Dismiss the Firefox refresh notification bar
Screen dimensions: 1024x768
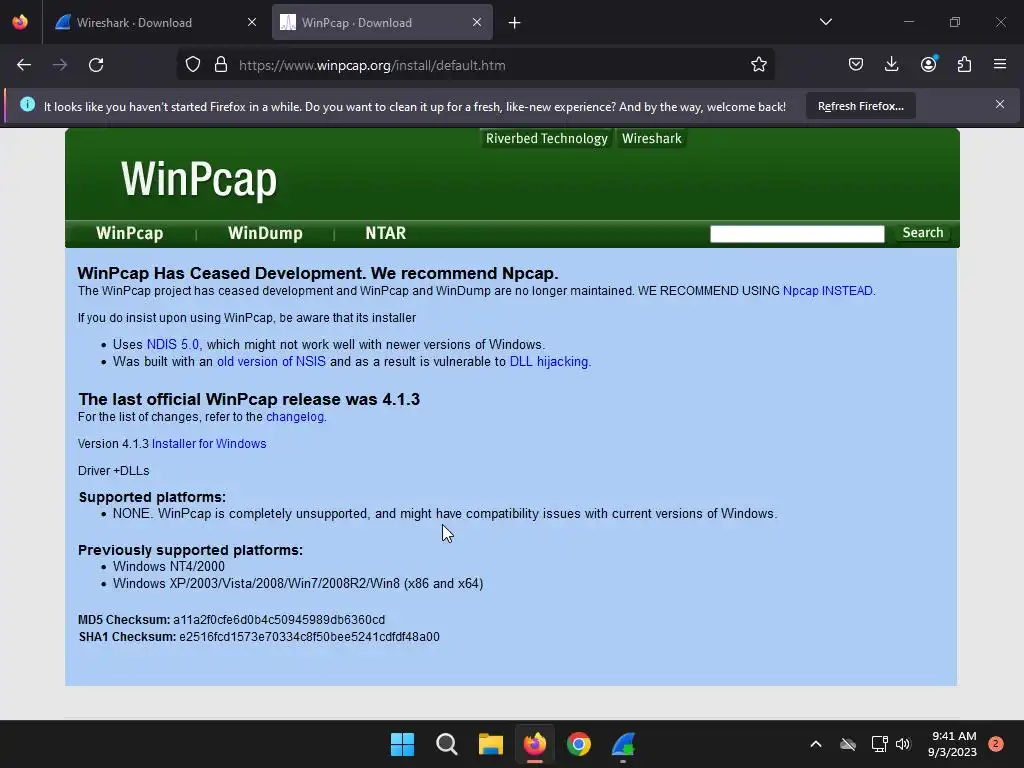(999, 104)
